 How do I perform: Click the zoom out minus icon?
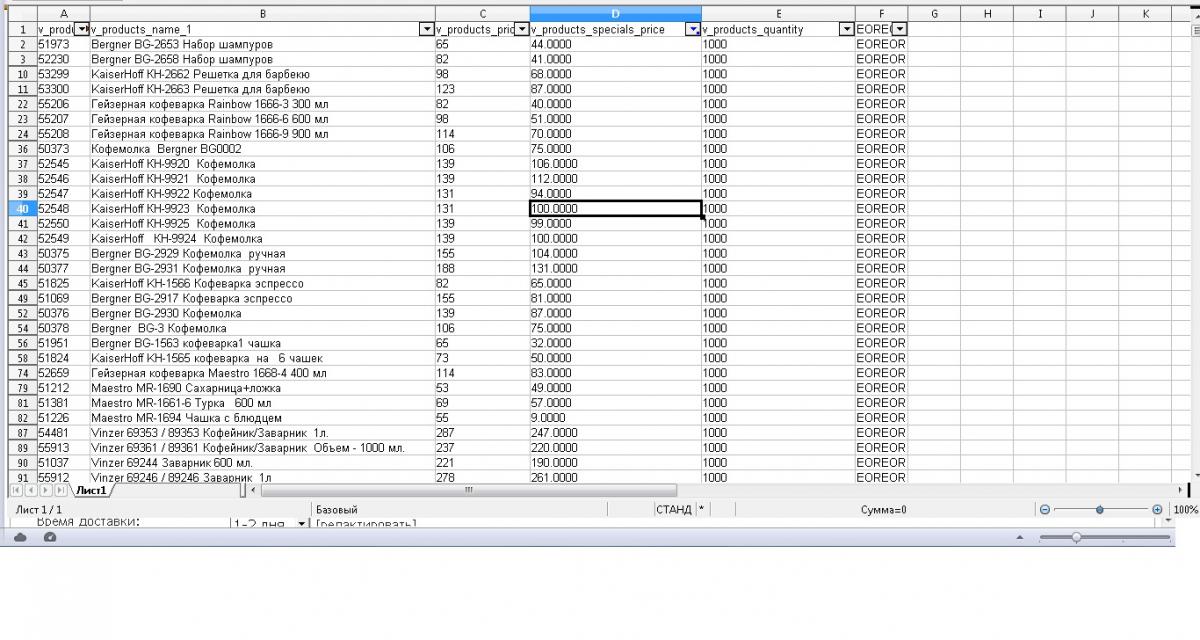[x=1044, y=510]
